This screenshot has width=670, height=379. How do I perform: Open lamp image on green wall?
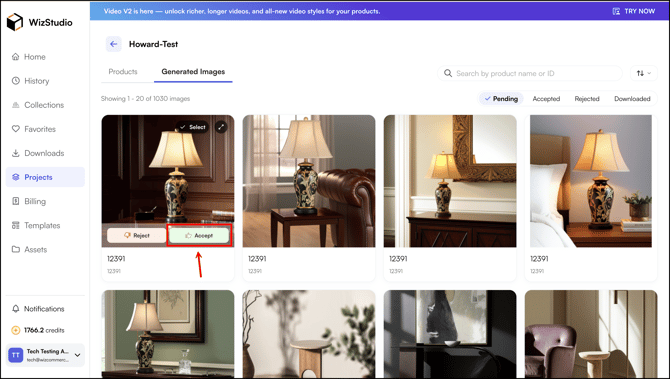[x=168, y=334]
